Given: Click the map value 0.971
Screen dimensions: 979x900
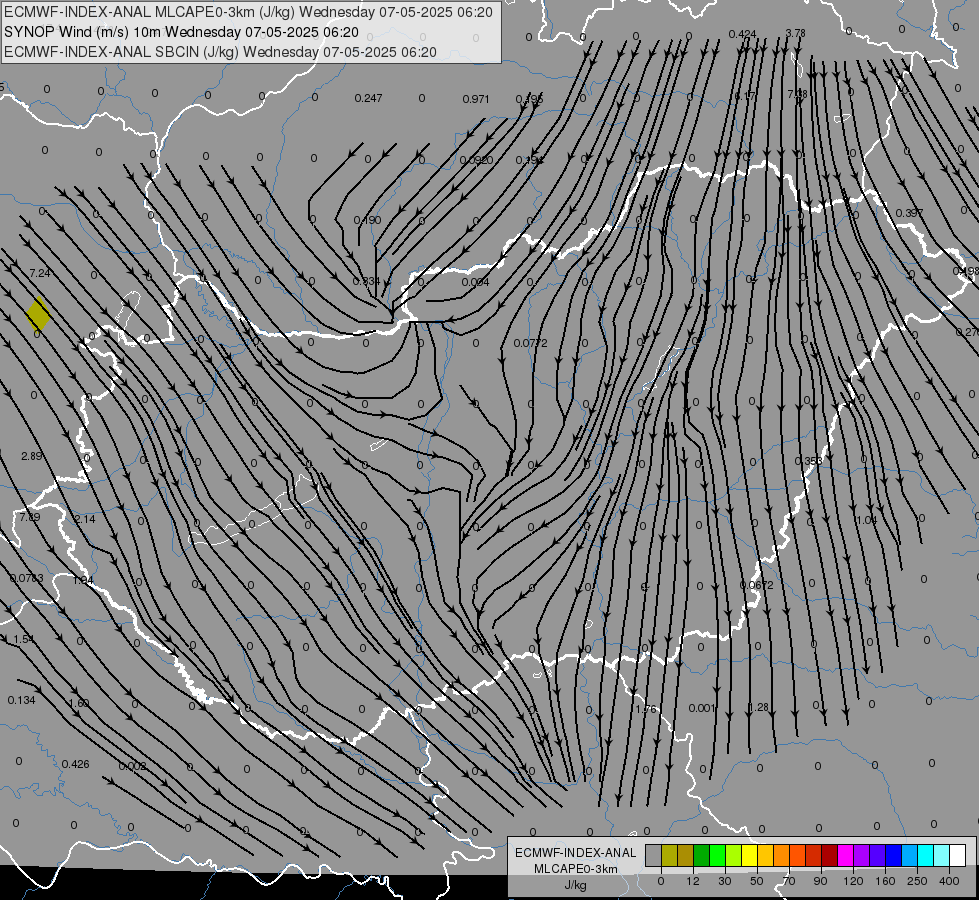Looking at the screenshot, I should point(476,99).
